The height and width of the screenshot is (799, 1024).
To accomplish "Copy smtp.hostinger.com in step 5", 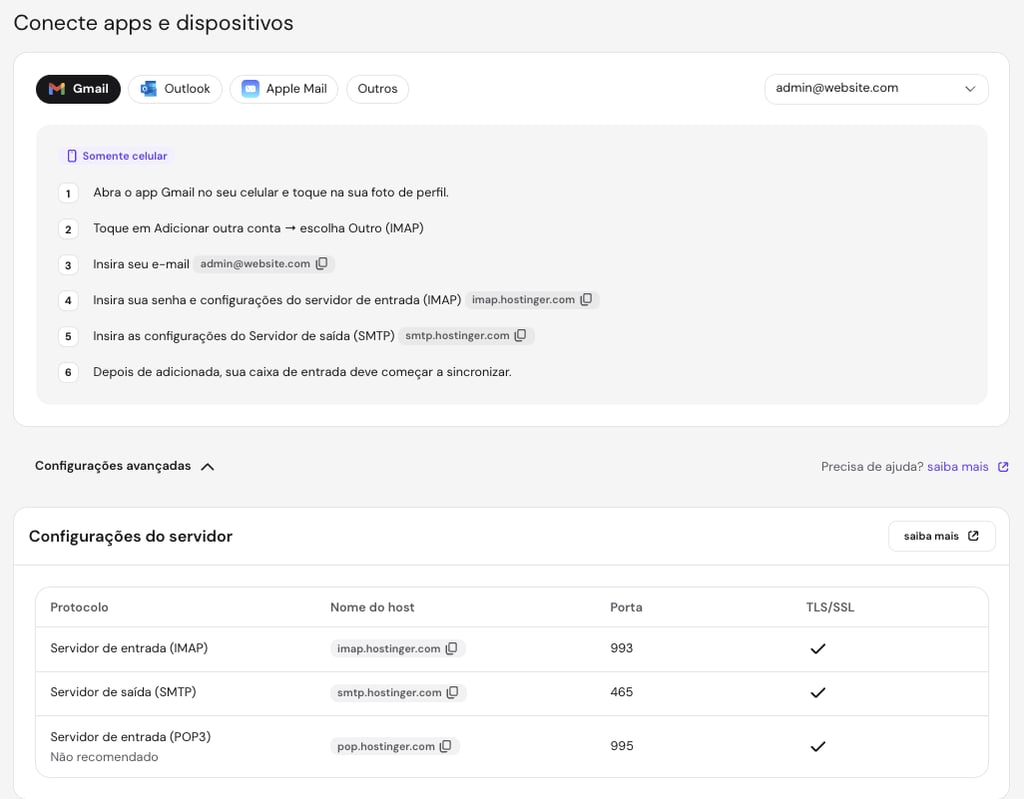I will coord(520,335).
